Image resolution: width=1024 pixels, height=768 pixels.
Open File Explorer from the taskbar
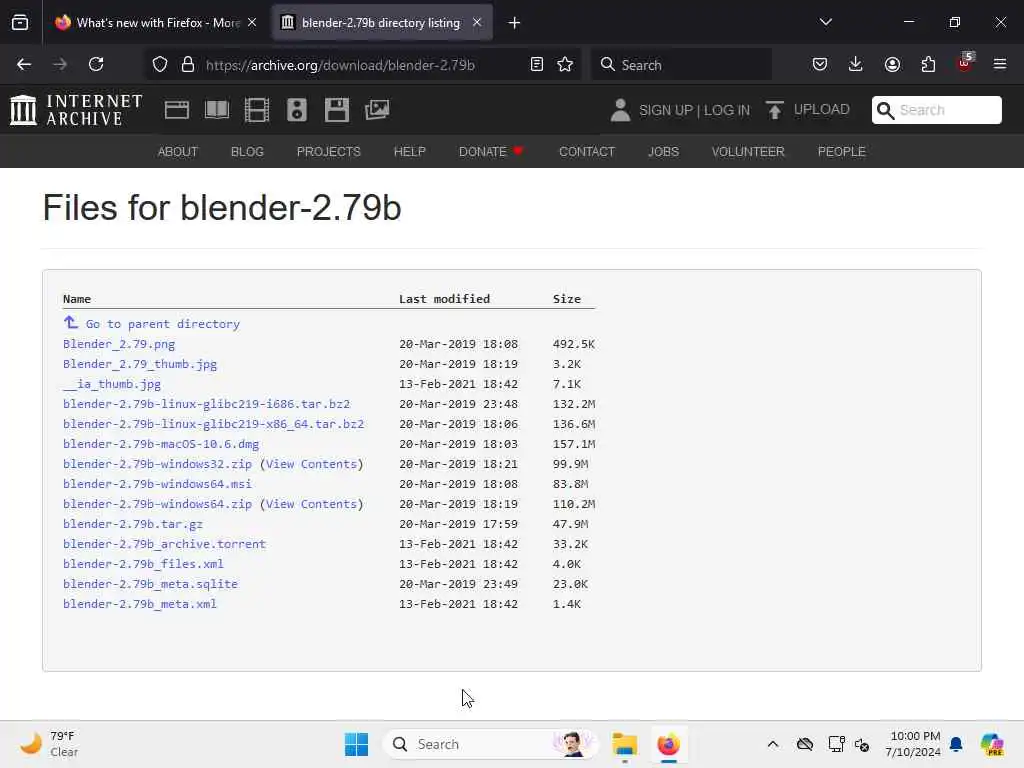point(625,744)
